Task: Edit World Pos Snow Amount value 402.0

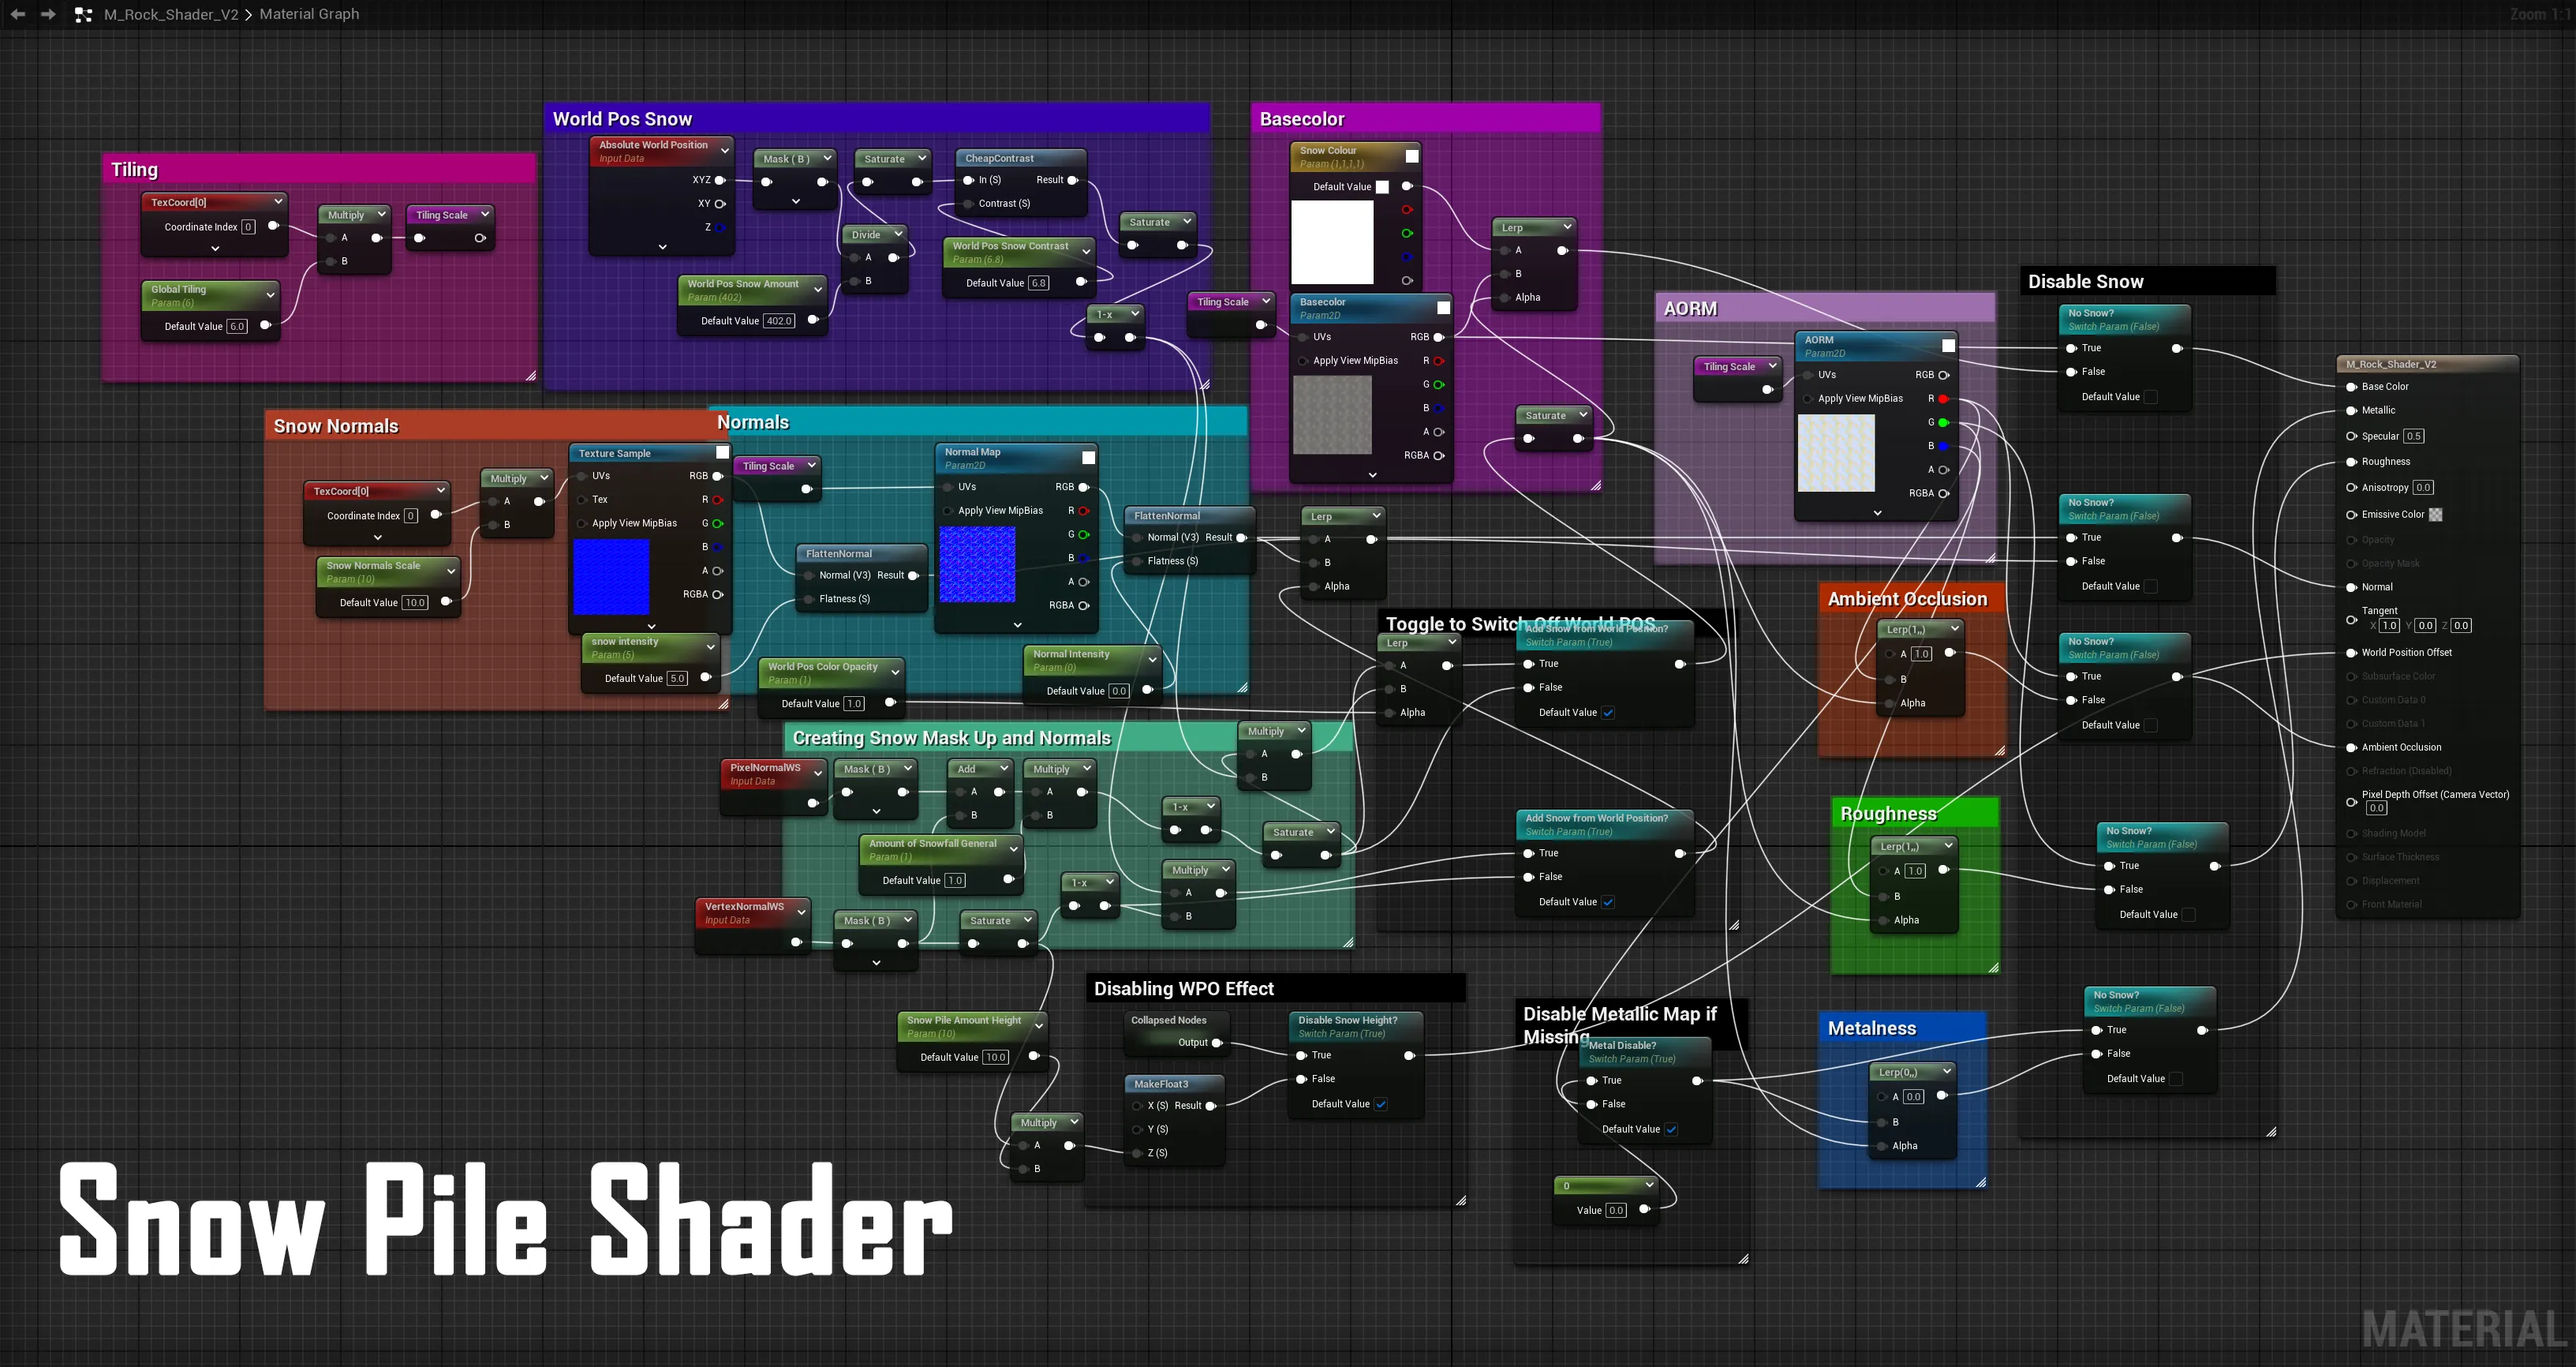Action: click(x=779, y=321)
